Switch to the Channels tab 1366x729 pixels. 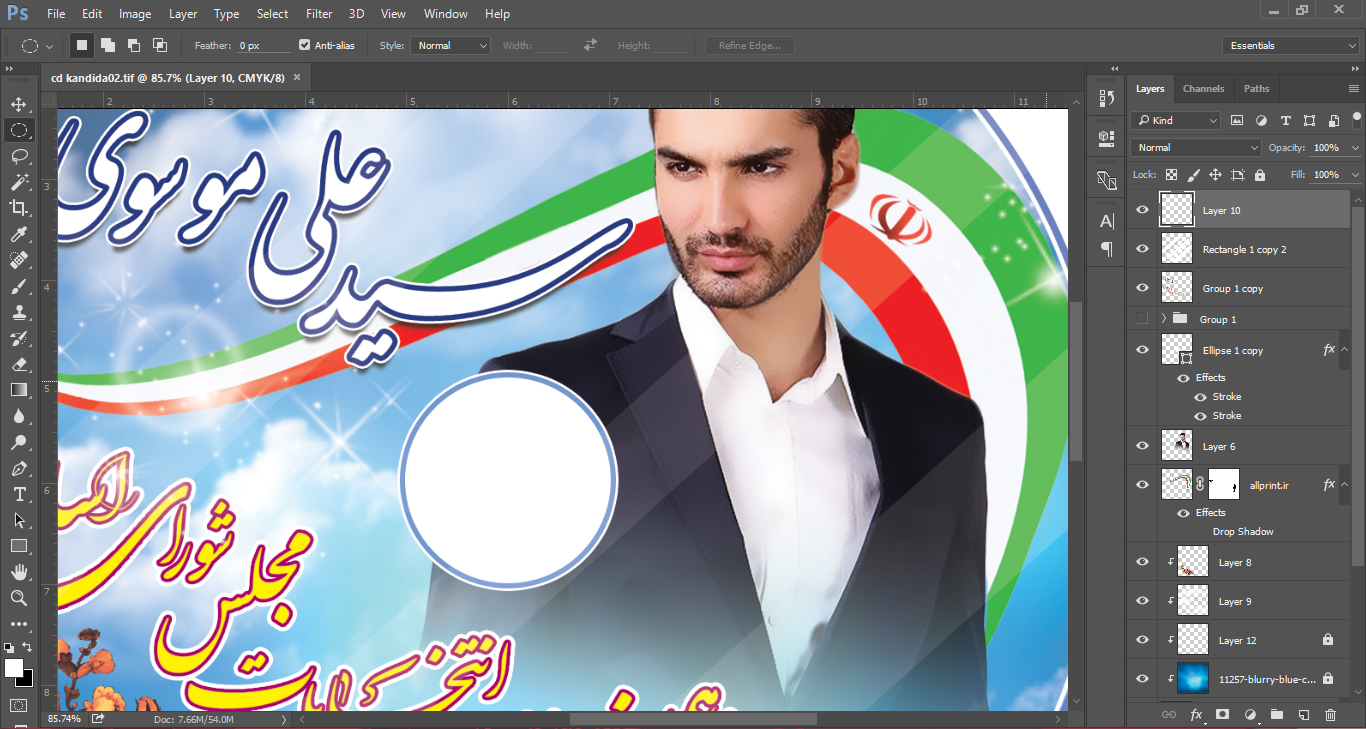click(x=1203, y=89)
